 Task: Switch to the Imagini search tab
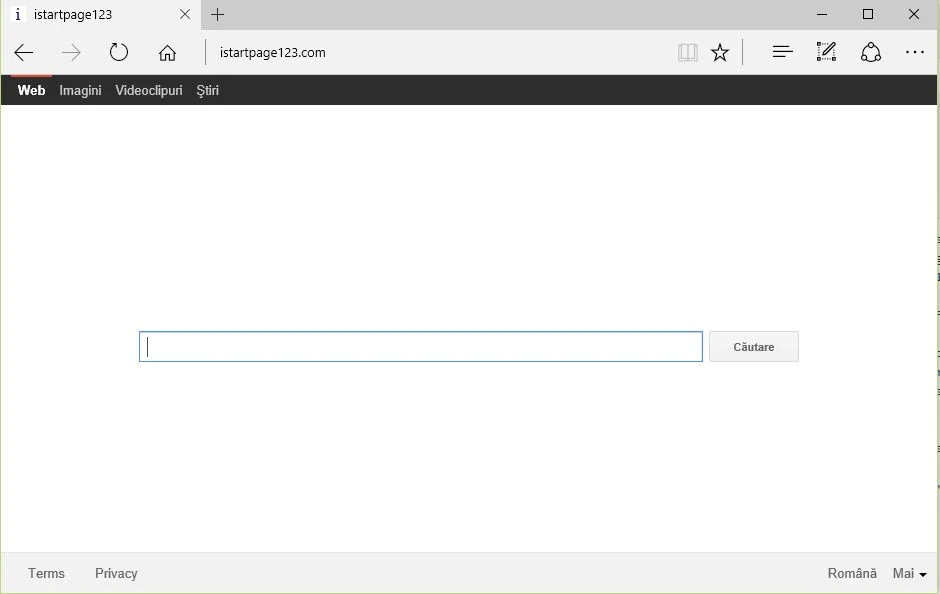coord(80,91)
